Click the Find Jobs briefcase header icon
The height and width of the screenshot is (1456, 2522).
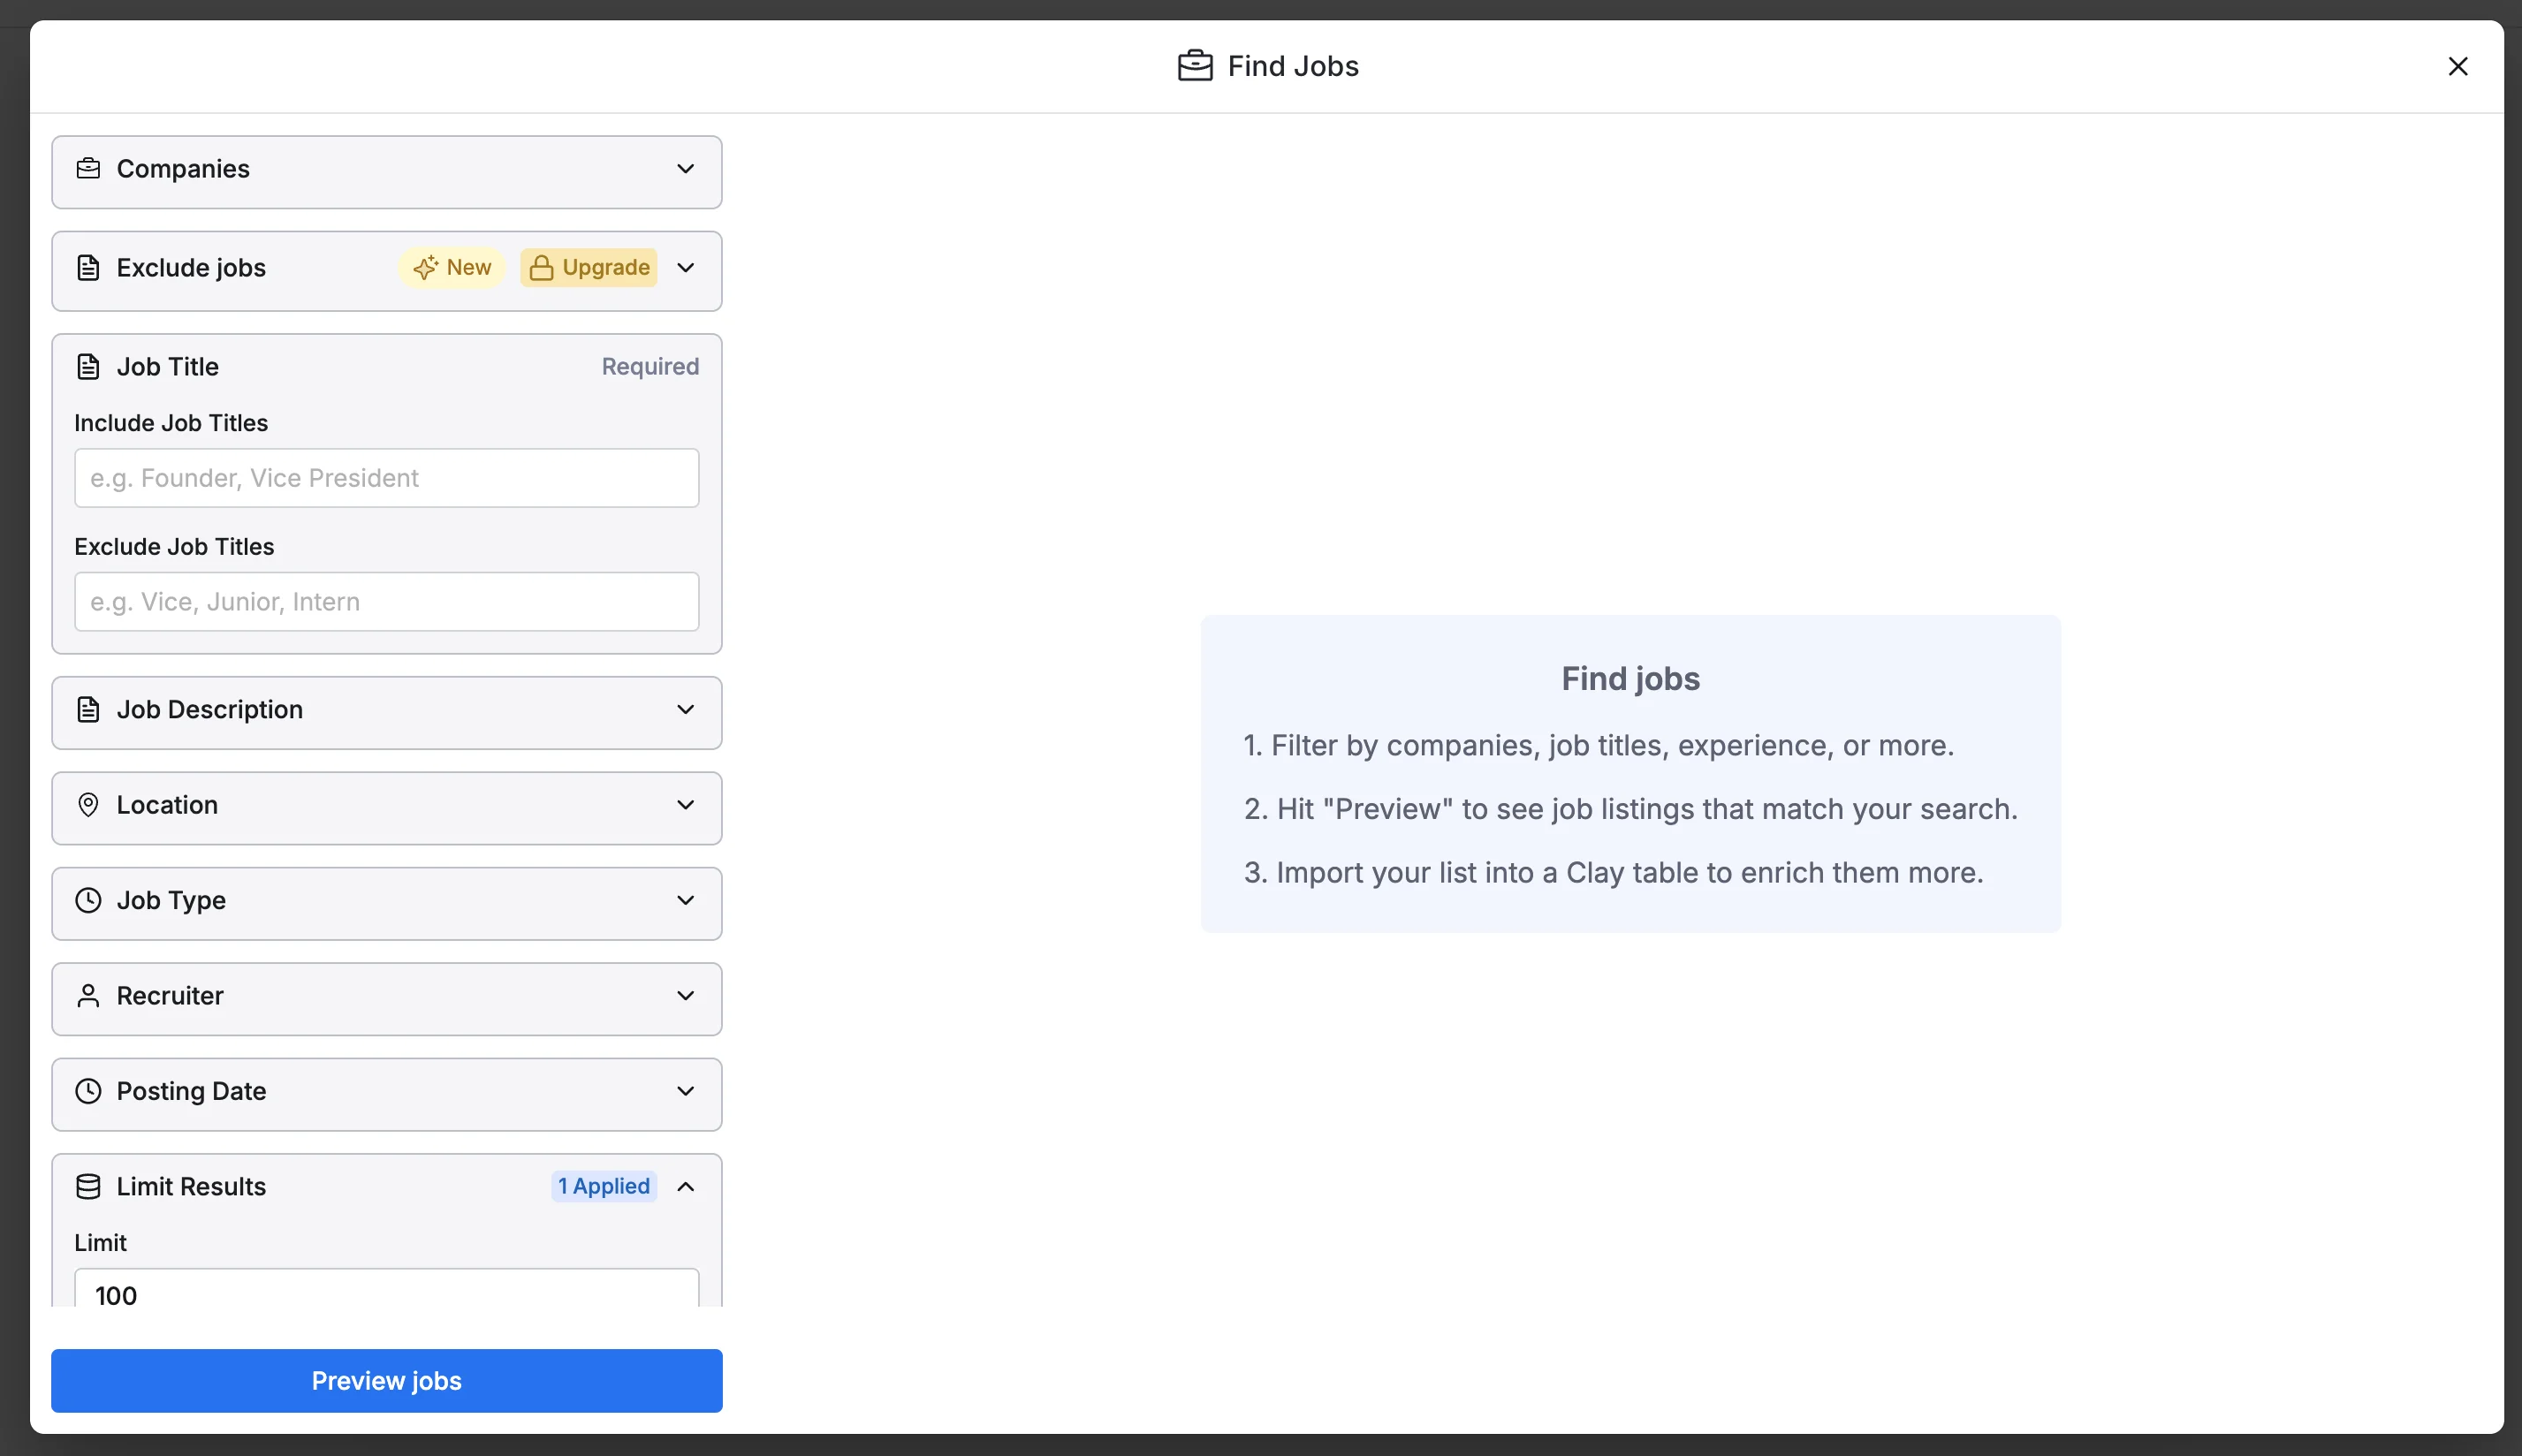coord(1195,66)
